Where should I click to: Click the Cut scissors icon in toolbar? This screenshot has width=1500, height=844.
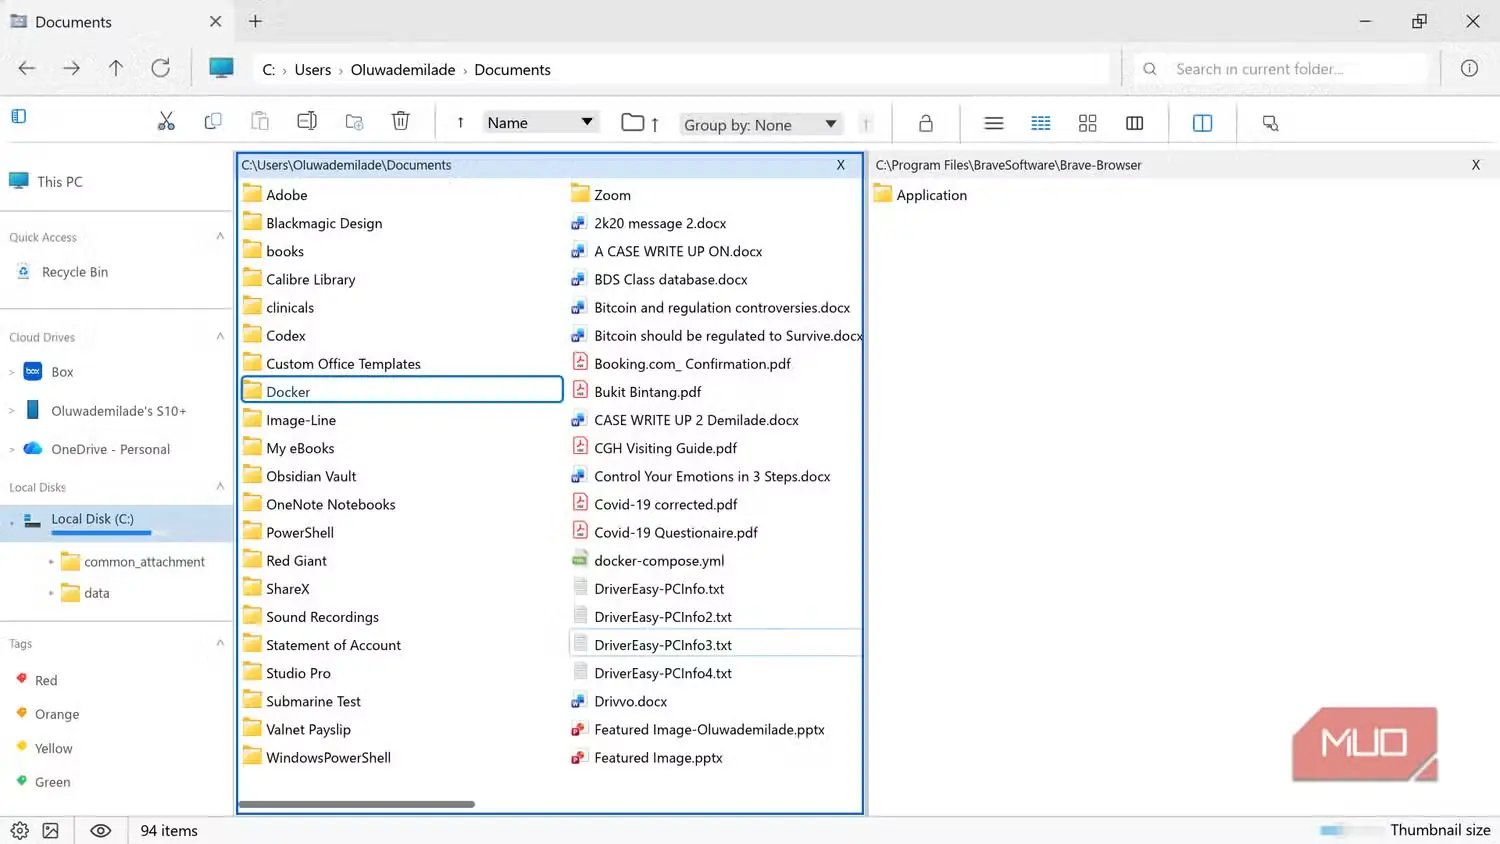click(166, 122)
